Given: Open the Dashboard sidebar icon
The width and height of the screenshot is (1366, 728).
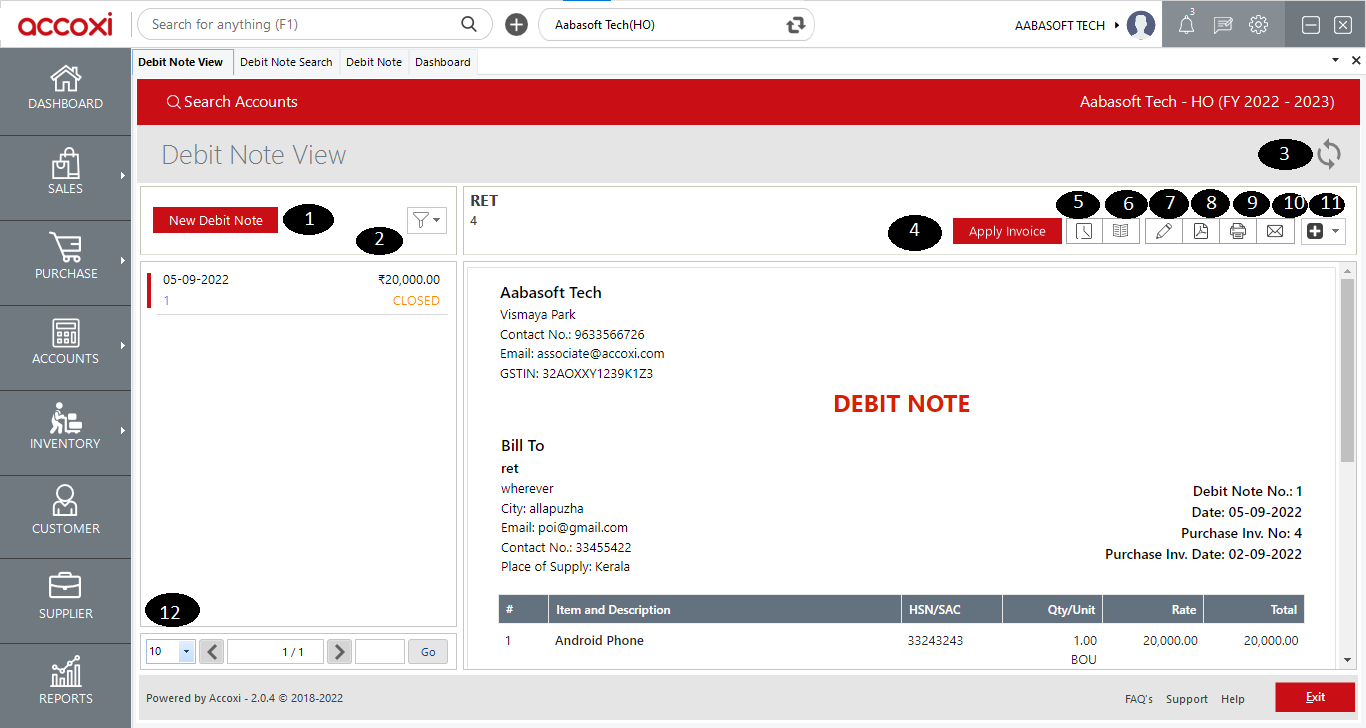Looking at the screenshot, I should click(x=65, y=88).
